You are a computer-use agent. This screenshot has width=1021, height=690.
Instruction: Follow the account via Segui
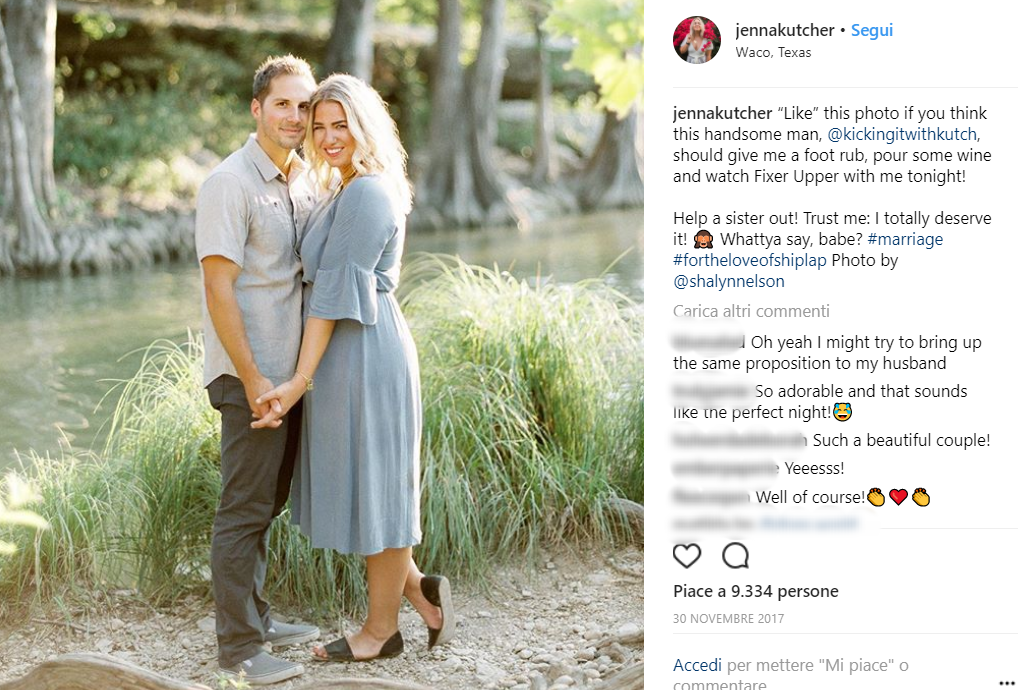(x=872, y=30)
